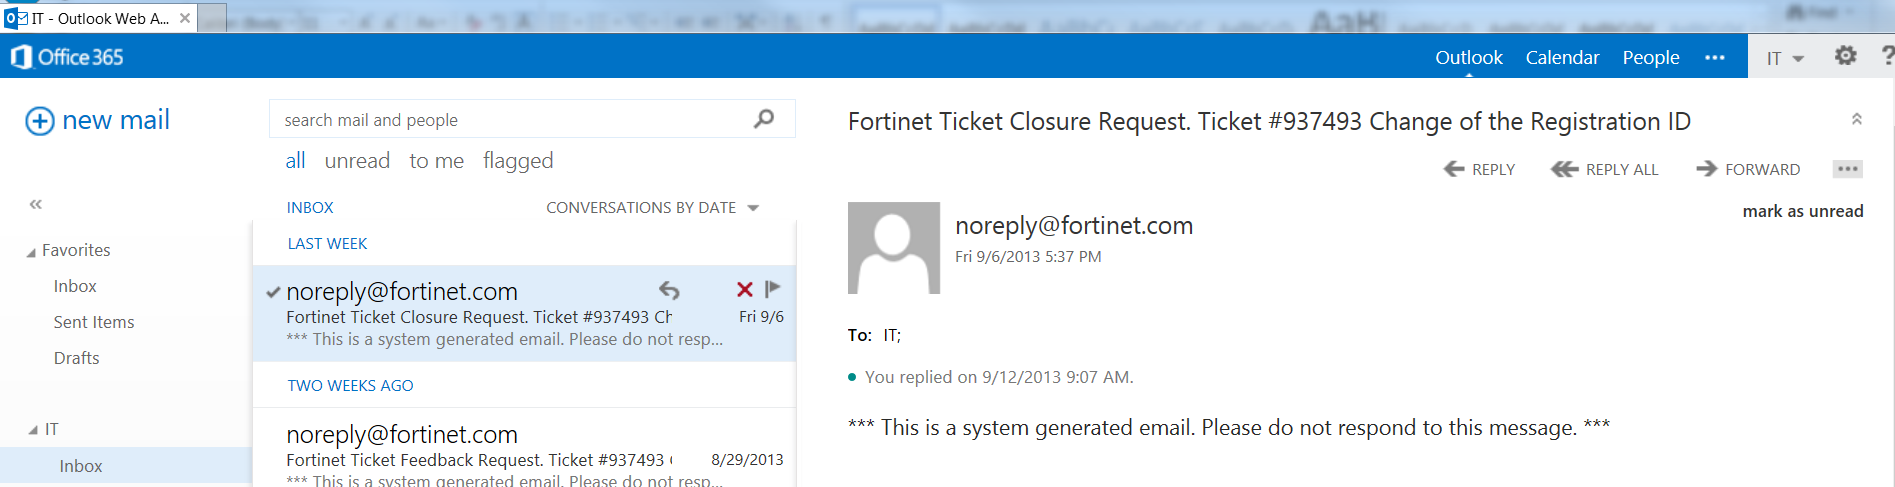Collapse the Favorites folder group
The image size is (1895, 487).
click(31, 252)
